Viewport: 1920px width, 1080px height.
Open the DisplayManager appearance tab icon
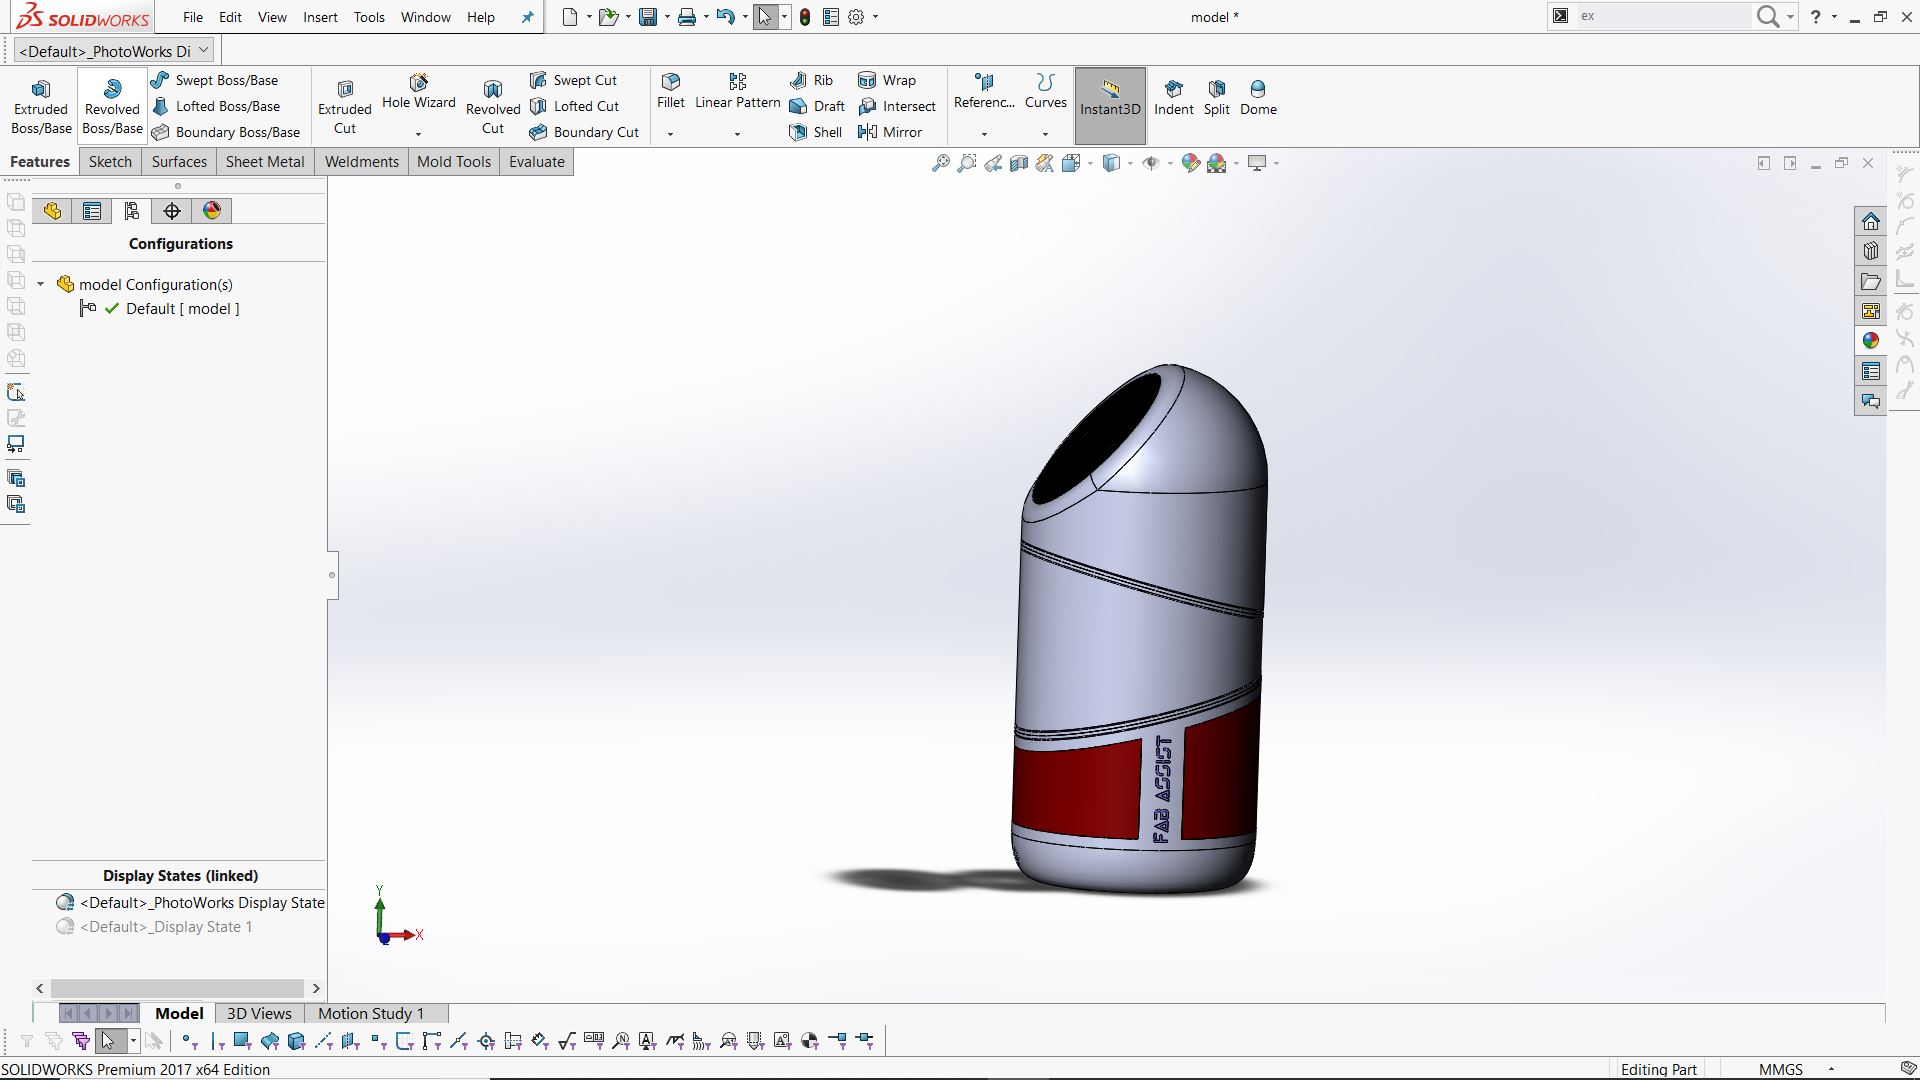point(212,211)
